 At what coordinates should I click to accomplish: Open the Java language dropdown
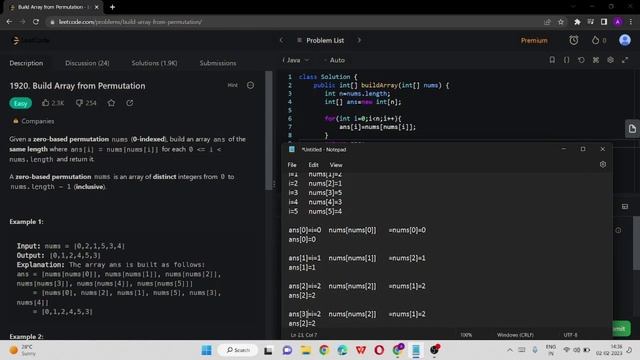296,60
